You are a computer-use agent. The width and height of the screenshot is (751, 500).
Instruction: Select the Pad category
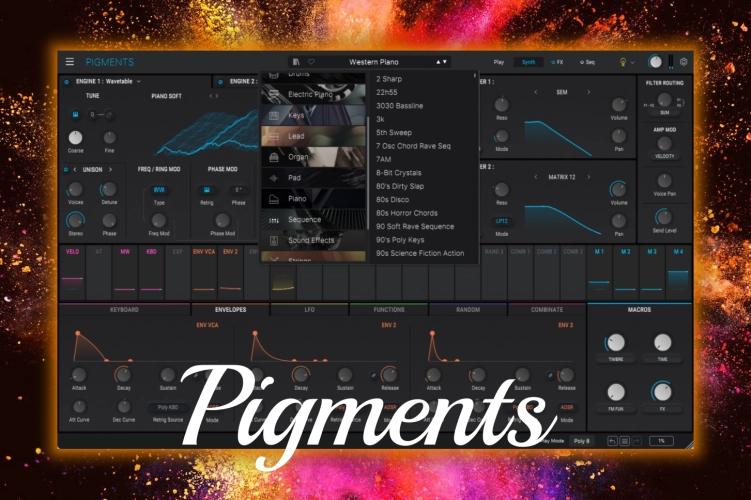(x=313, y=178)
